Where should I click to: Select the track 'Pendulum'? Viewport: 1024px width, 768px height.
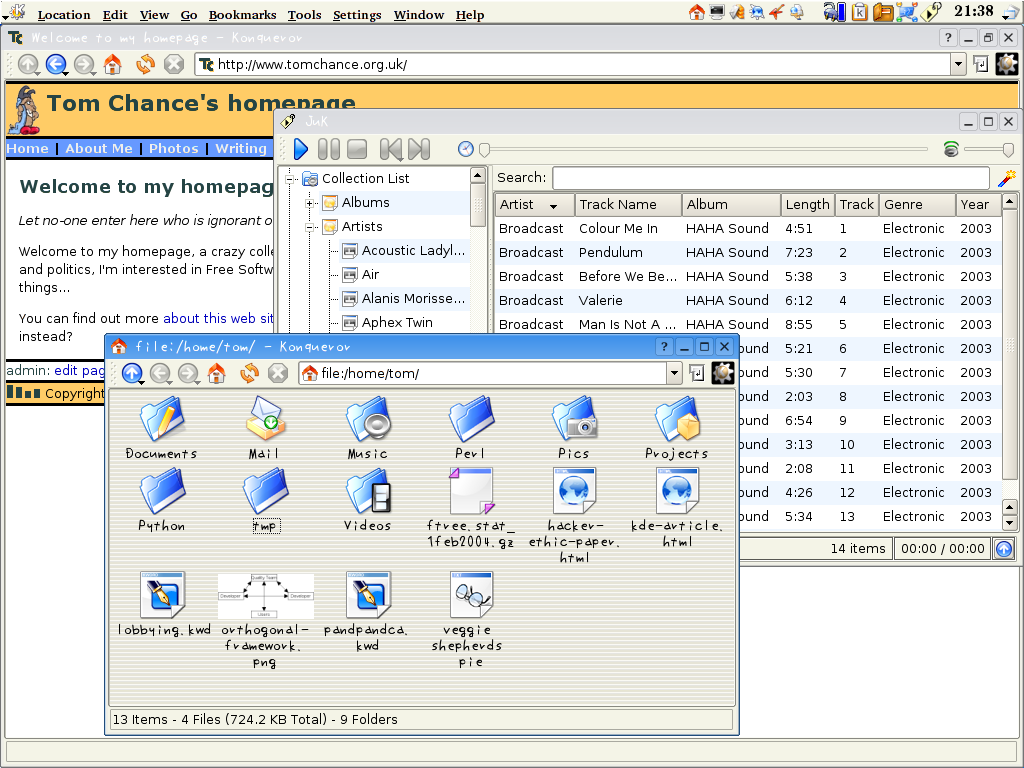[611, 252]
